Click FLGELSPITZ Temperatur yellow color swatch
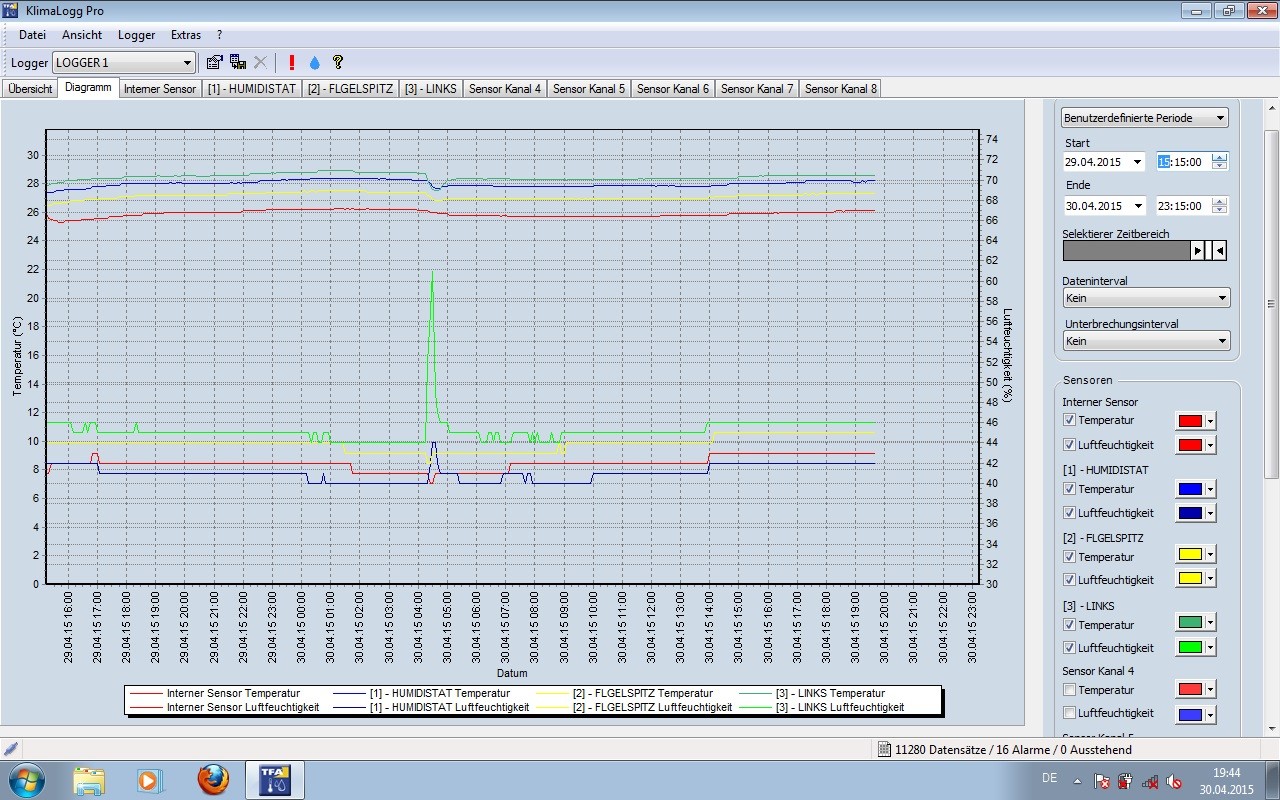The width and height of the screenshot is (1280, 800). tap(1190, 554)
